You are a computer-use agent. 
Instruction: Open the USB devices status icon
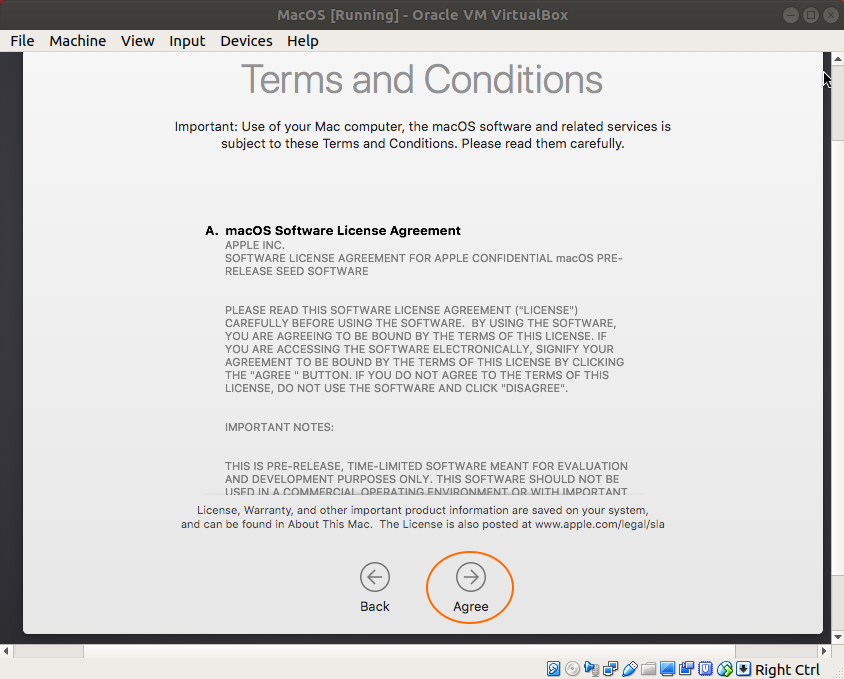[x=629, y=669]
